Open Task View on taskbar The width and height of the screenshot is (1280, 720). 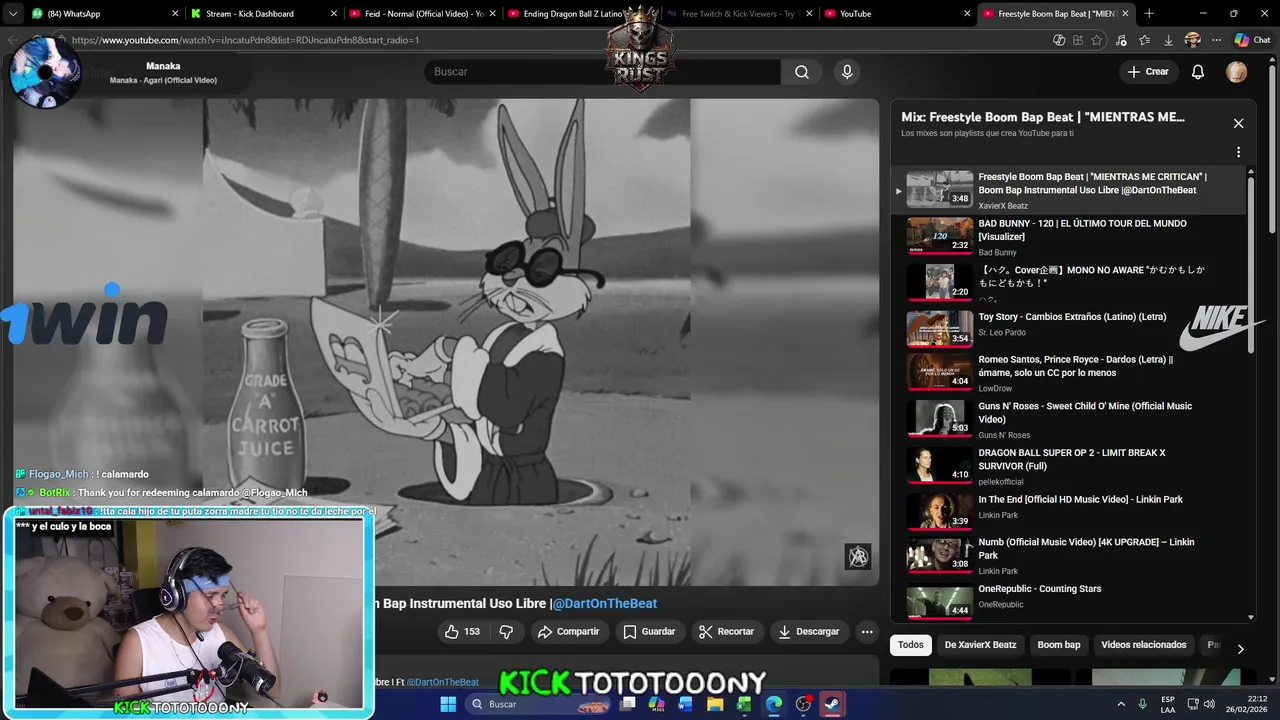pos(628,704)
